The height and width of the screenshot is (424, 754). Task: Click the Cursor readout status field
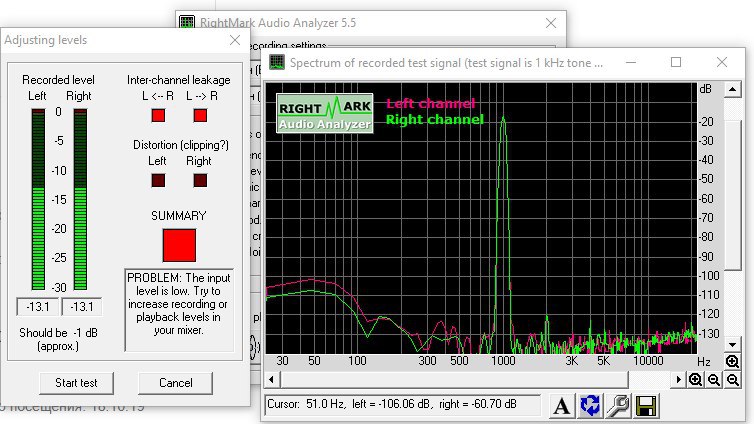(x=402, y=404)
